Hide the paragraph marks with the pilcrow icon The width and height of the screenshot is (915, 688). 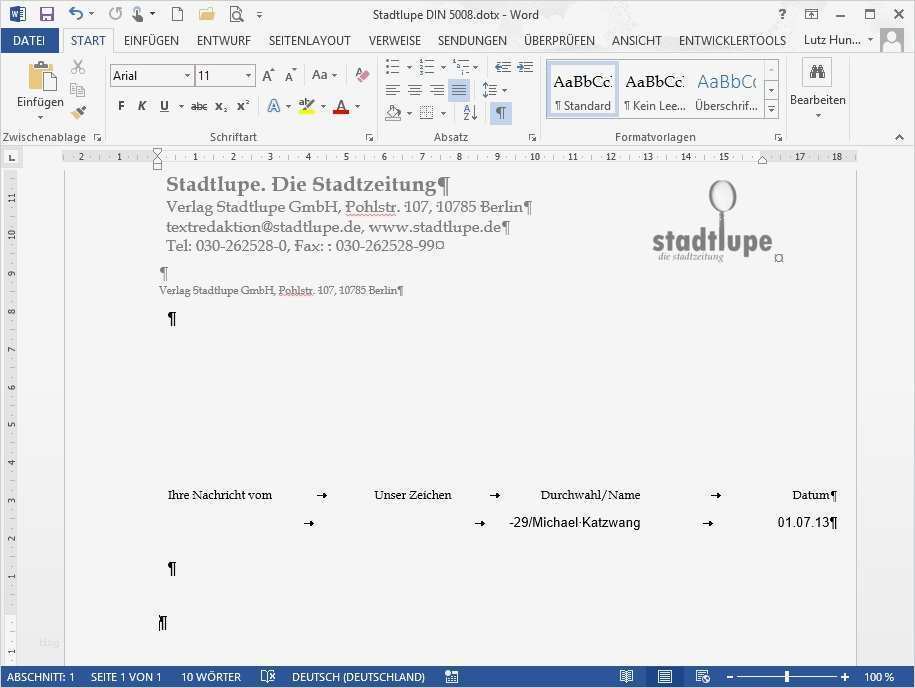(501, 113)
